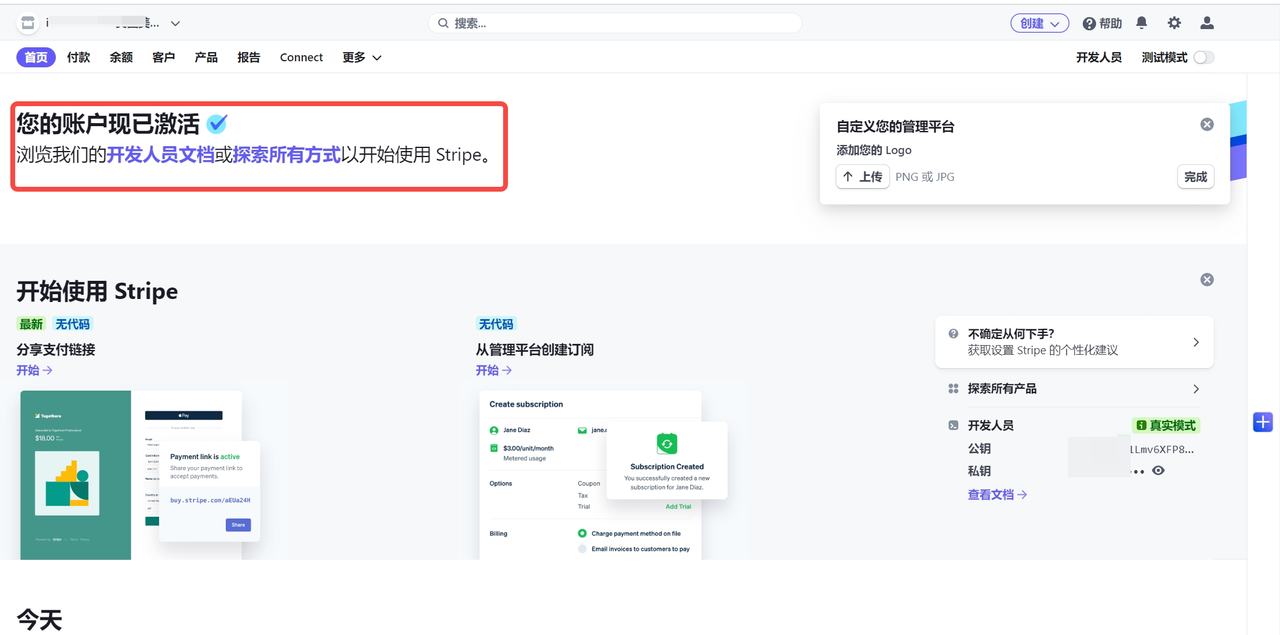Click the 最新 badge

coord(31,324)
